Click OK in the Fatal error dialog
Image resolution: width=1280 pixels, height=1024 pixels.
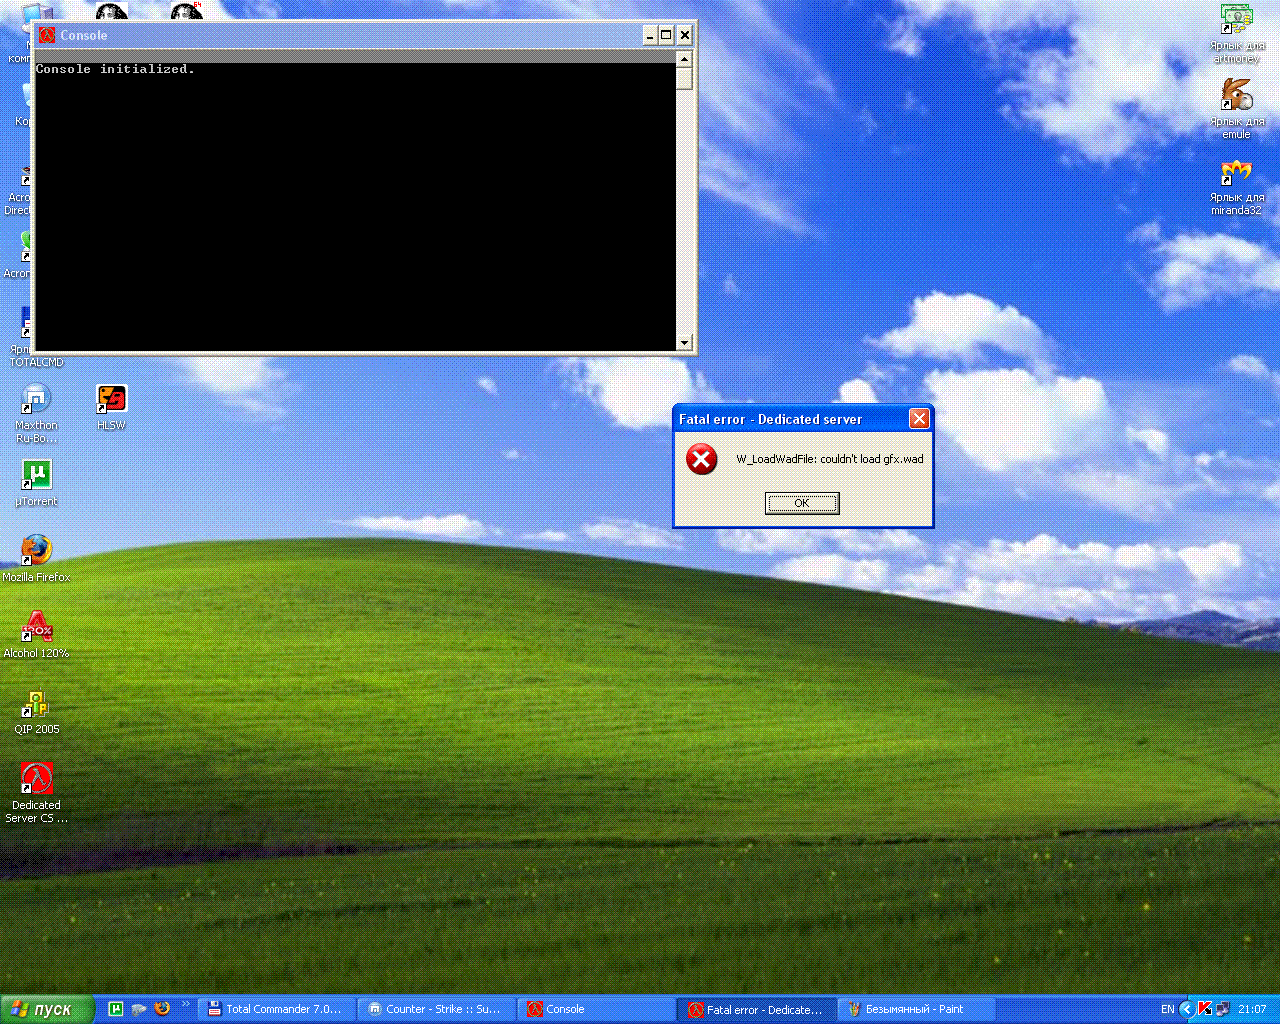tap(802, 503)
